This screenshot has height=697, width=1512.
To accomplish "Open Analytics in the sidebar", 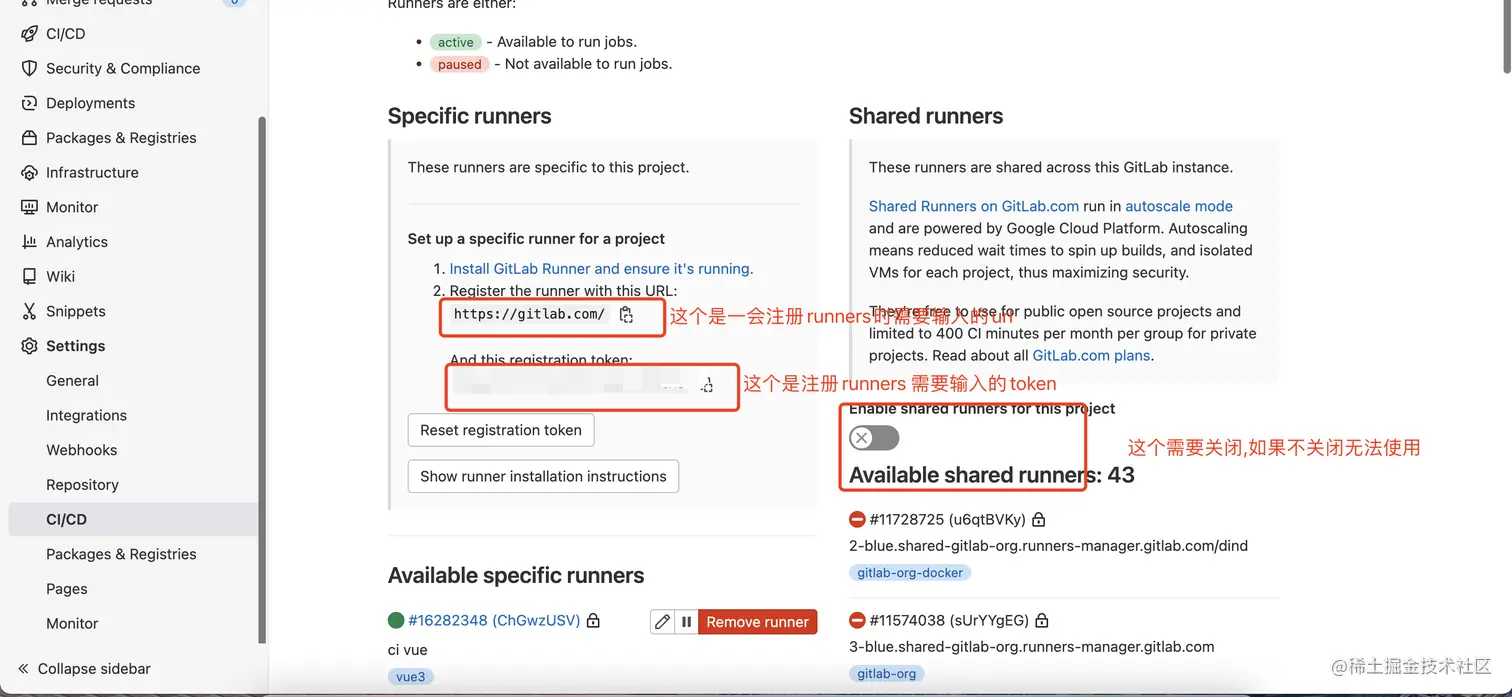I will (77, 242).
